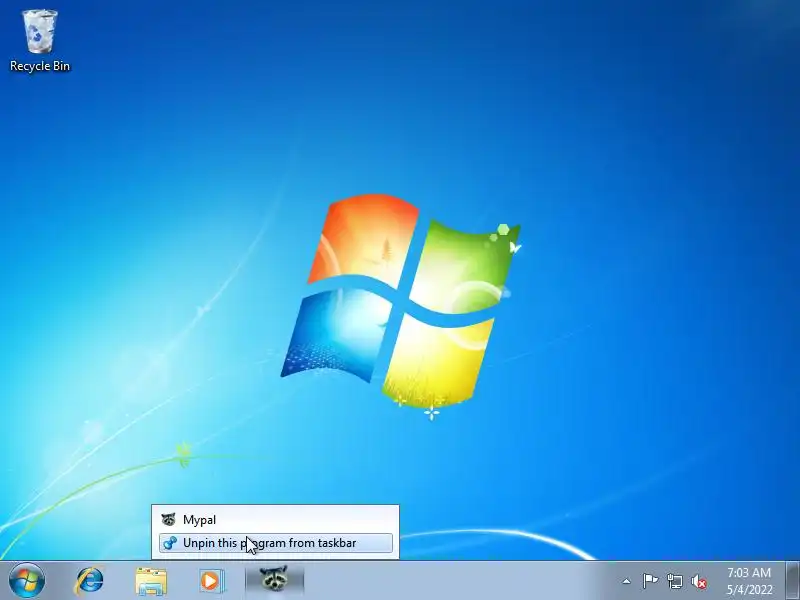Open the muted volume speaker icon
The height and width of the screenshot is (600, 800).
click(699, 581)
